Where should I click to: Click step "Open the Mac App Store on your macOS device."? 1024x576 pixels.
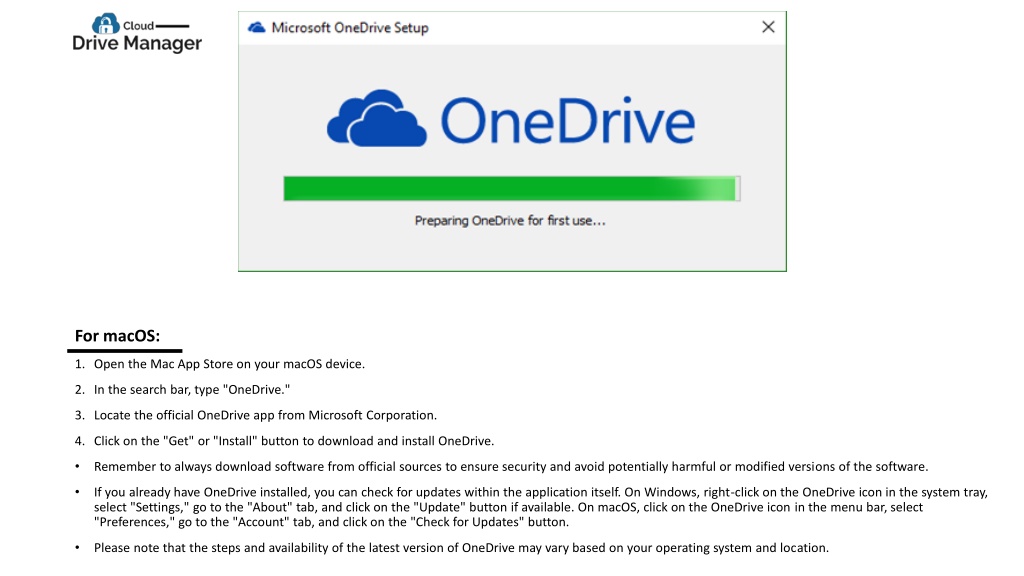[x=229, y=364]
